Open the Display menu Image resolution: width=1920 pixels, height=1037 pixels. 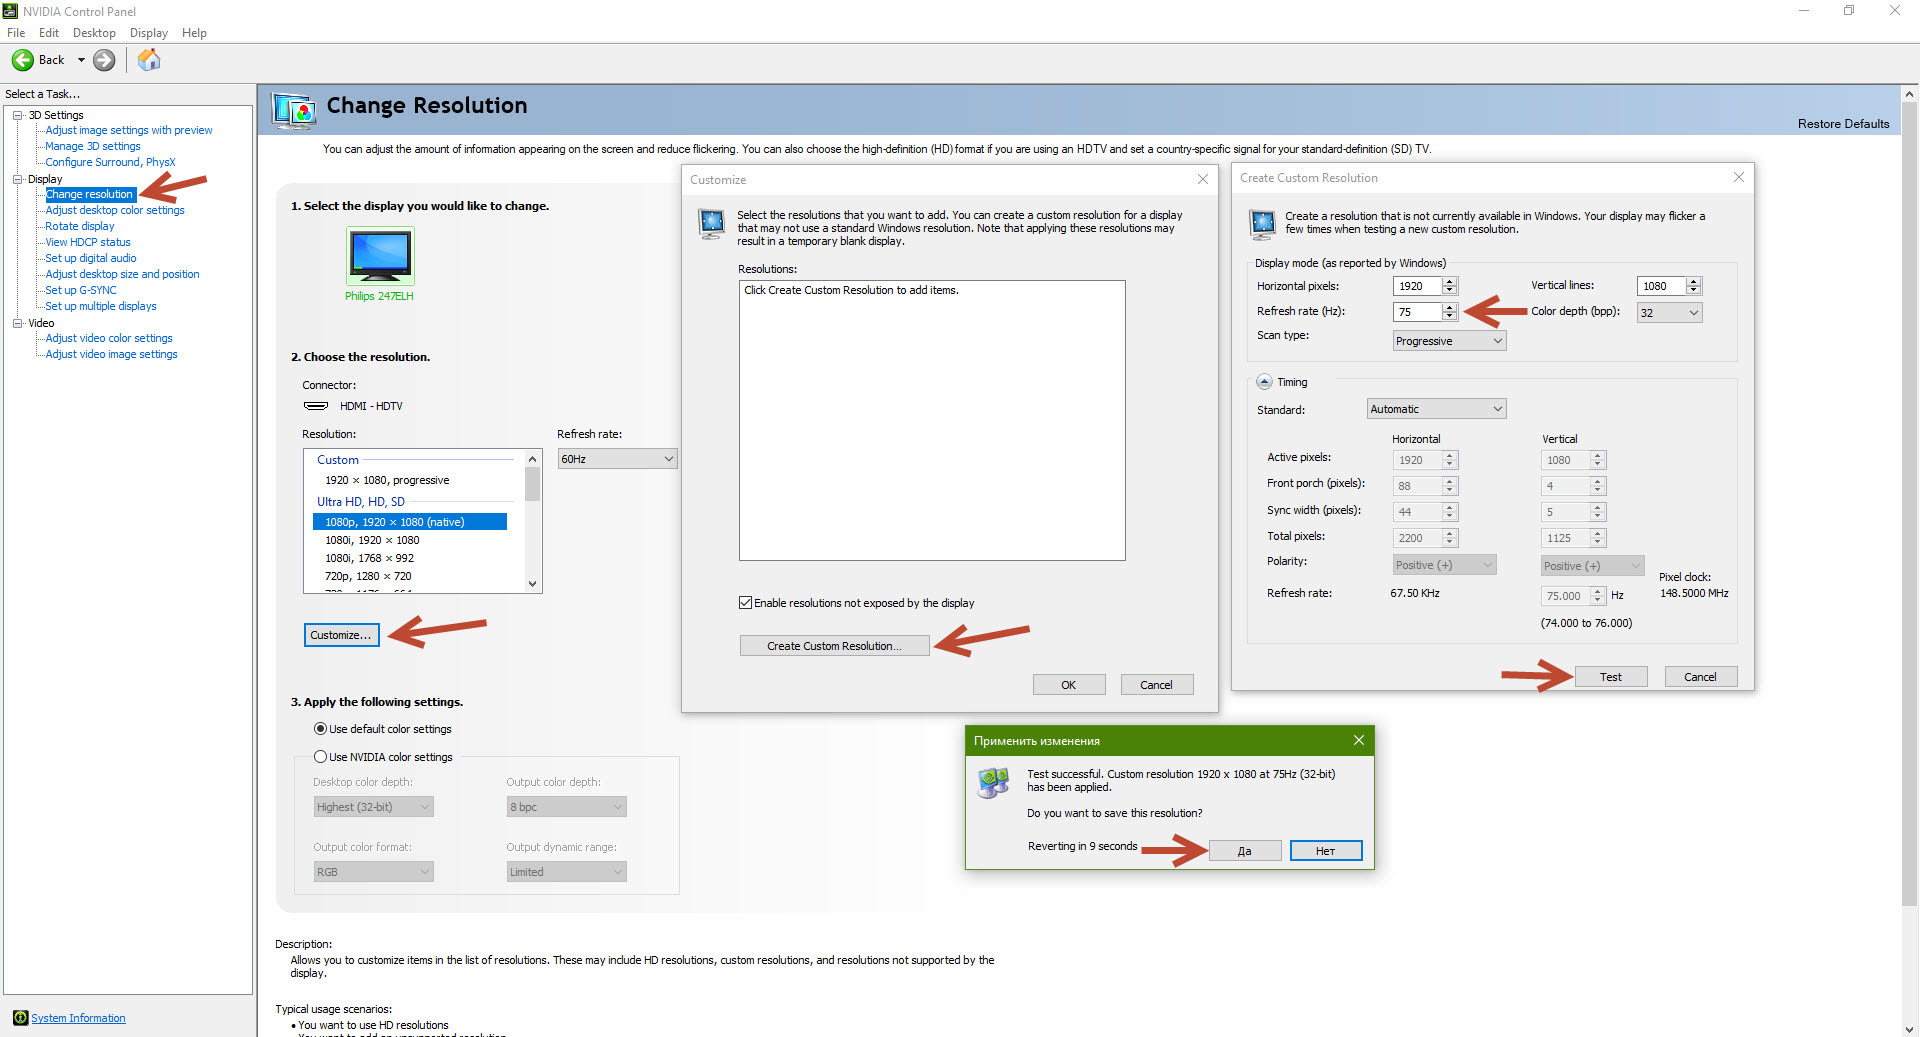(x=149, y=33)
